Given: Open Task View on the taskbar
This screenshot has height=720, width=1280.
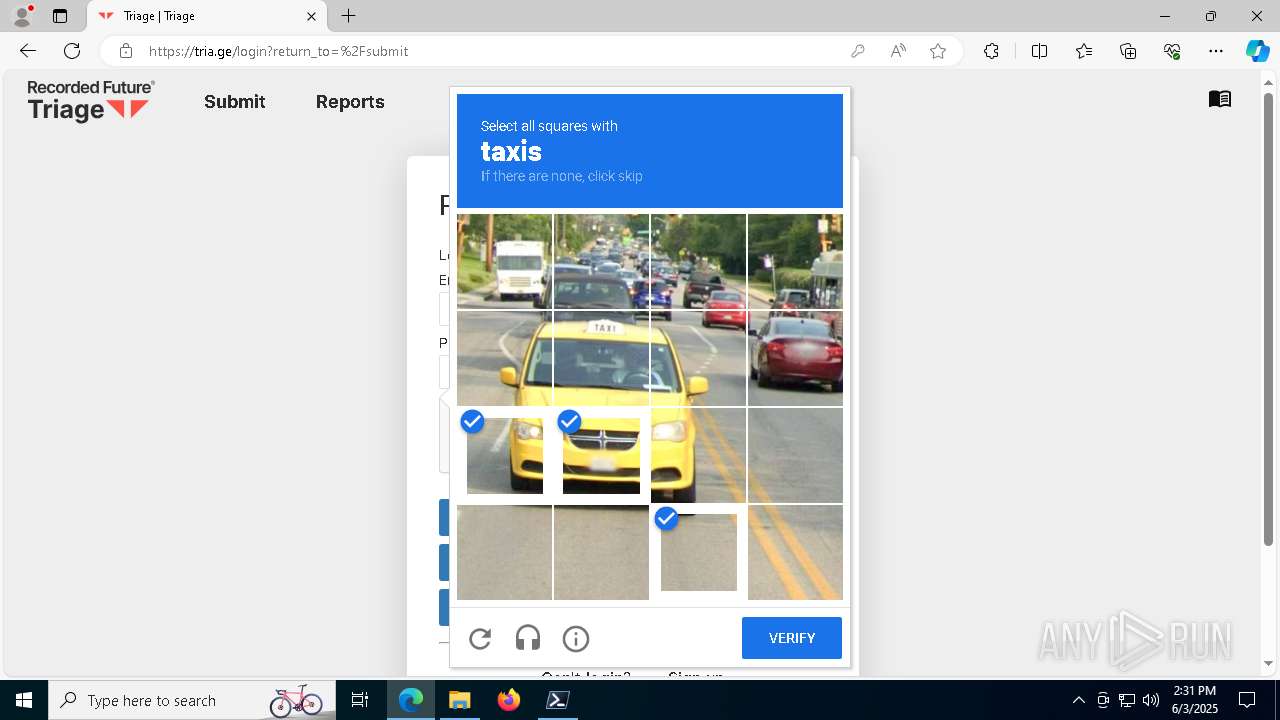Looking at the screenshot, I should 360,700.
